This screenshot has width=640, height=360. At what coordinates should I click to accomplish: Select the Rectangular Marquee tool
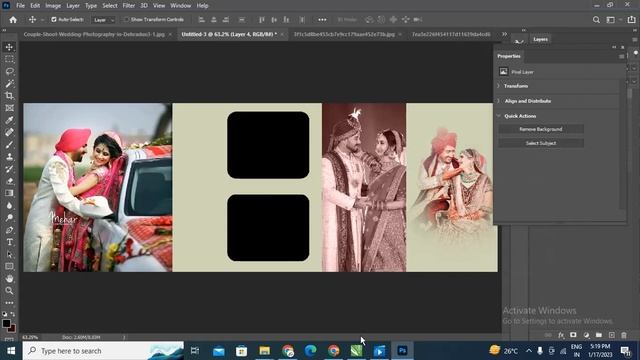point(9,59)
